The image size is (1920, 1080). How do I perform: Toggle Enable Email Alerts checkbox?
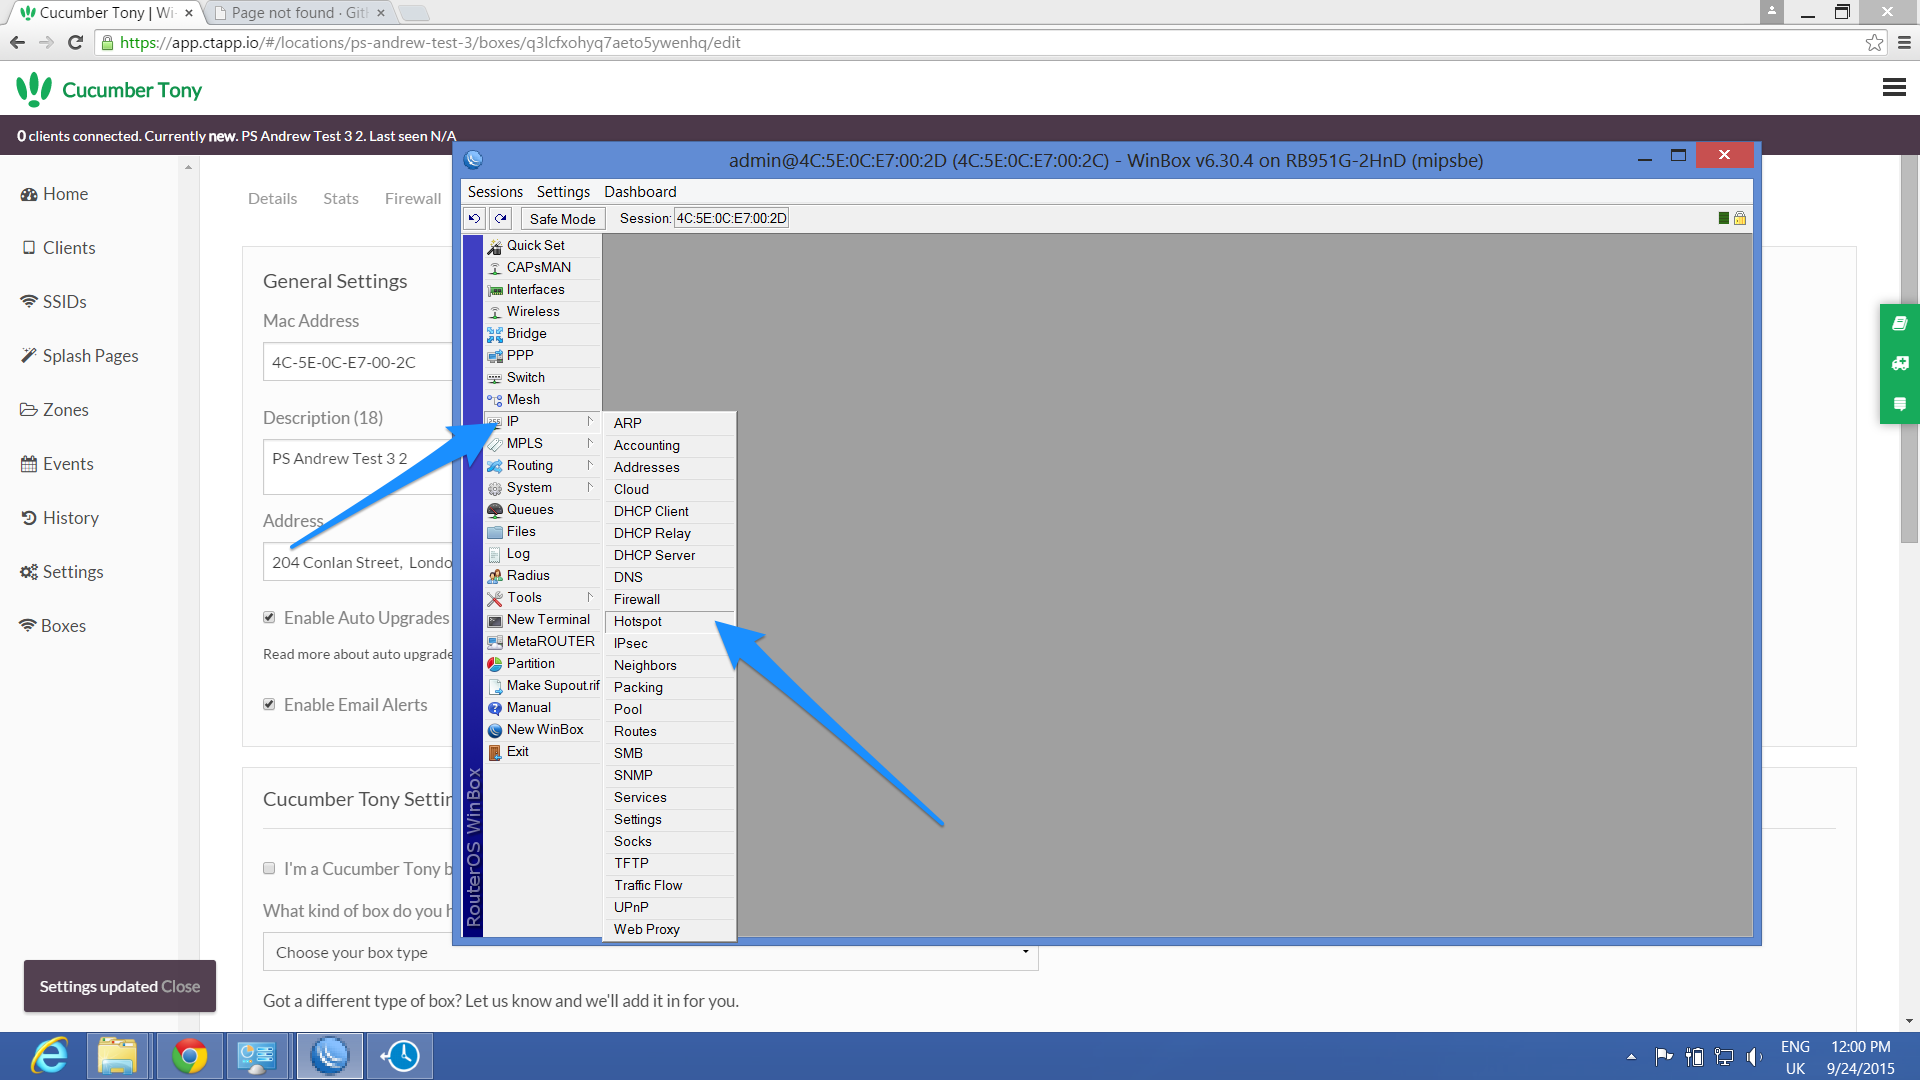[269, 704]
